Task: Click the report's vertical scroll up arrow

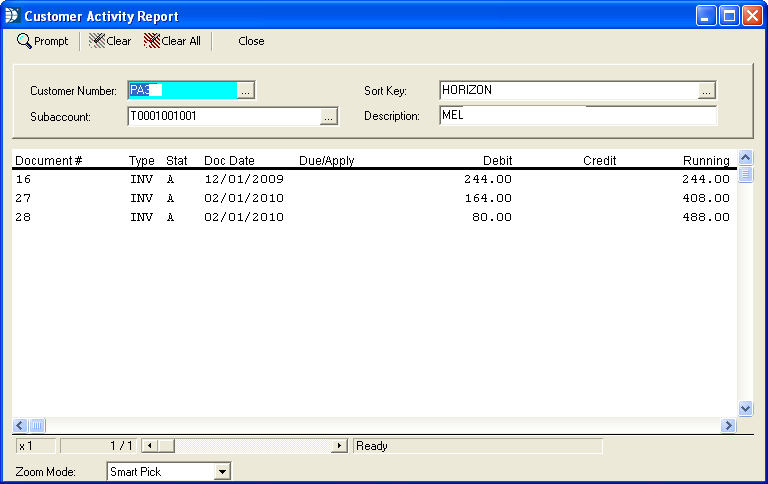Action: [745, 158]
